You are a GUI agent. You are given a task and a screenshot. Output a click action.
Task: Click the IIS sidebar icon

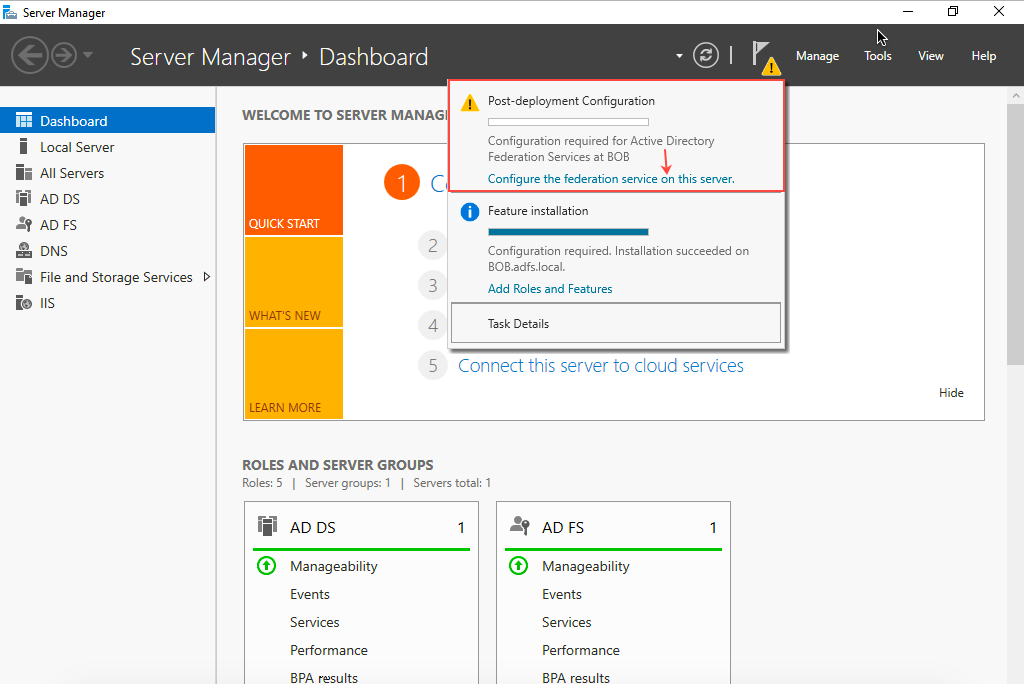tap(24, 303)
